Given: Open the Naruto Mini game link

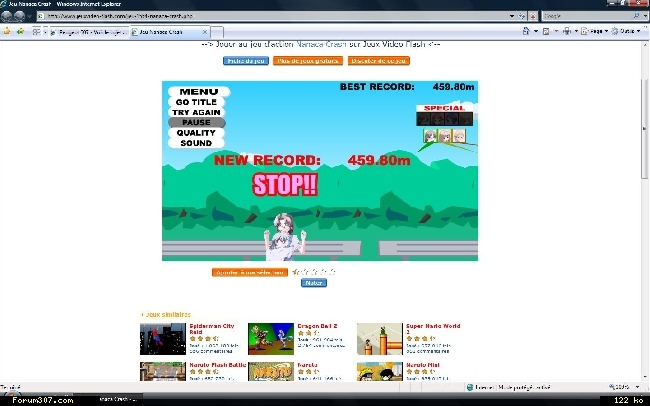Looking at the screenshot, I should pyautogui.click(x=422, y=365).
